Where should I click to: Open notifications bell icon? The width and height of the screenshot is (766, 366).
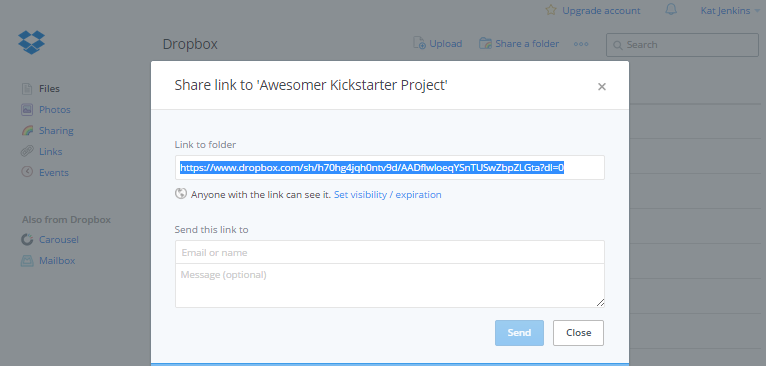[671, 10]
